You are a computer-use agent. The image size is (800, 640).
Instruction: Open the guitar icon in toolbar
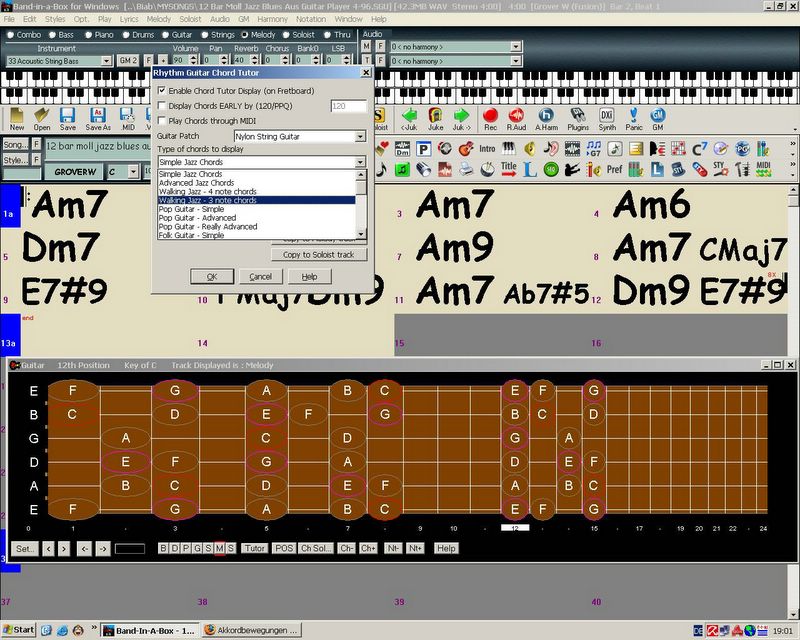465,149
